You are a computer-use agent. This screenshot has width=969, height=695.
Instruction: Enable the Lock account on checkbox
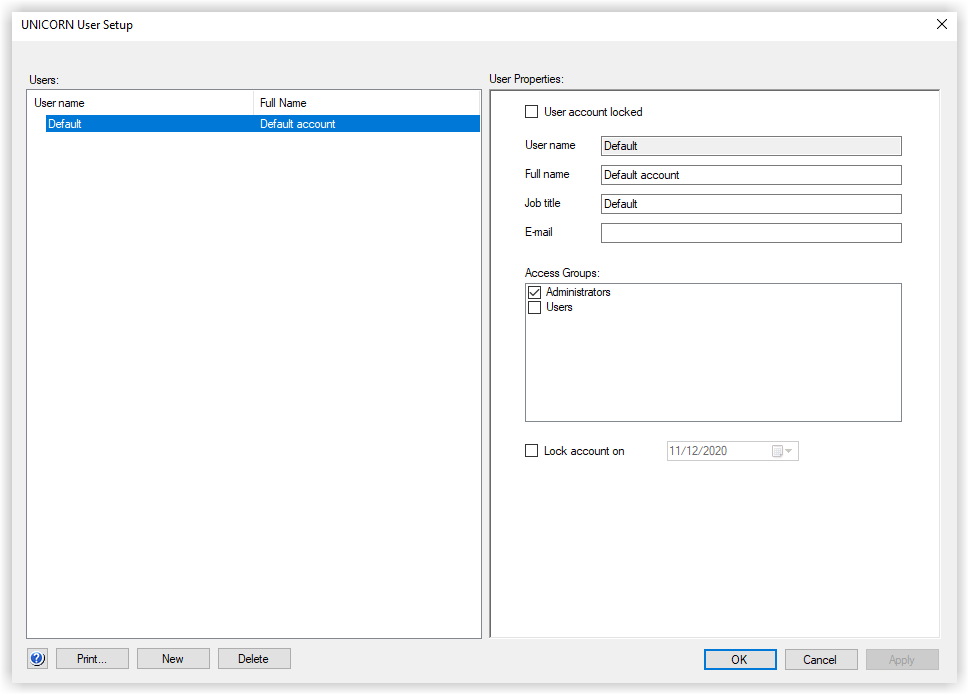pos(531,450)
